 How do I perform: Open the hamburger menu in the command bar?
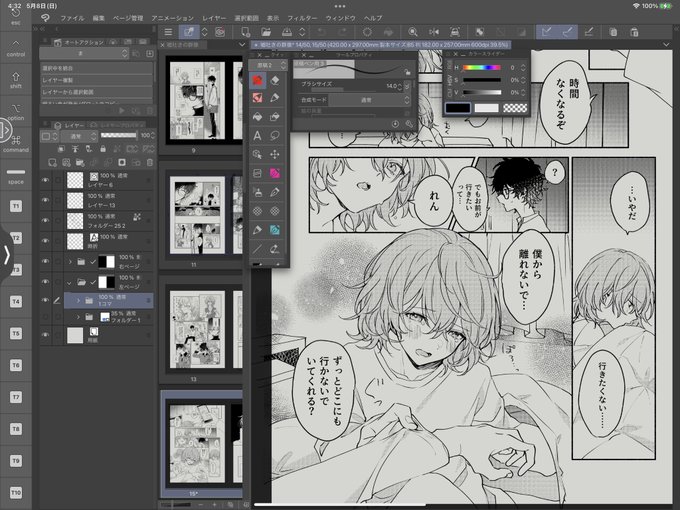(x=168, y=32)
